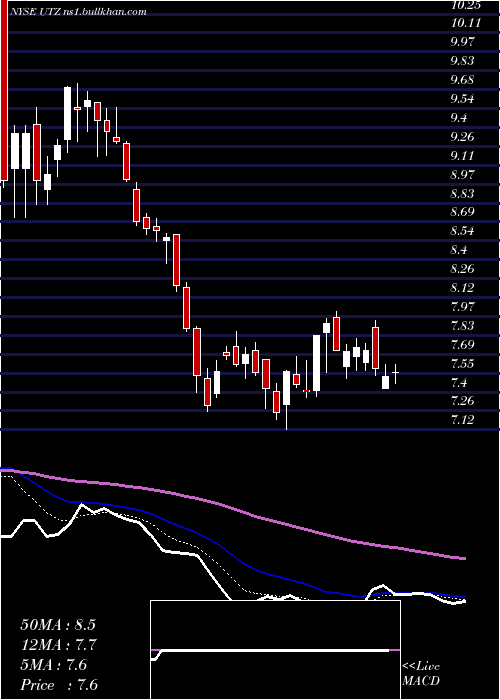Click the purple 50MA line
Viewport: 500px width, 700px height.
232,507
